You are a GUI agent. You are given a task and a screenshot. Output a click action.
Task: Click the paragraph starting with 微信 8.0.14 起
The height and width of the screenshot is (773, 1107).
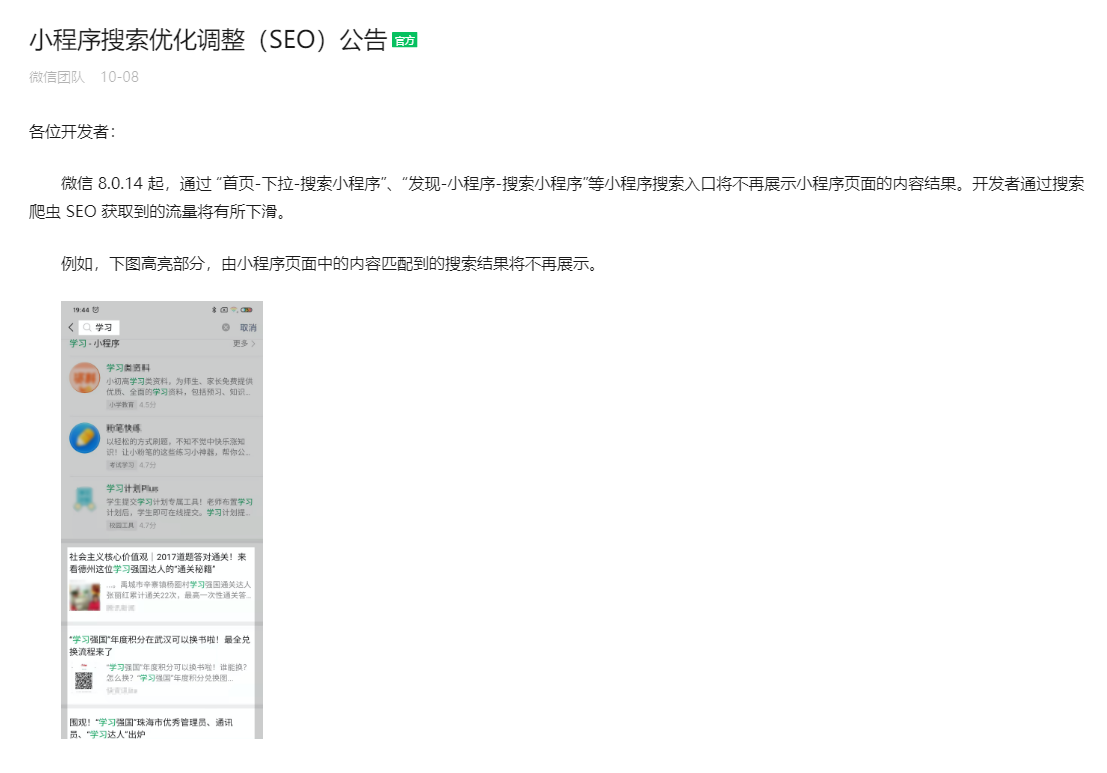tap(556, 198)
